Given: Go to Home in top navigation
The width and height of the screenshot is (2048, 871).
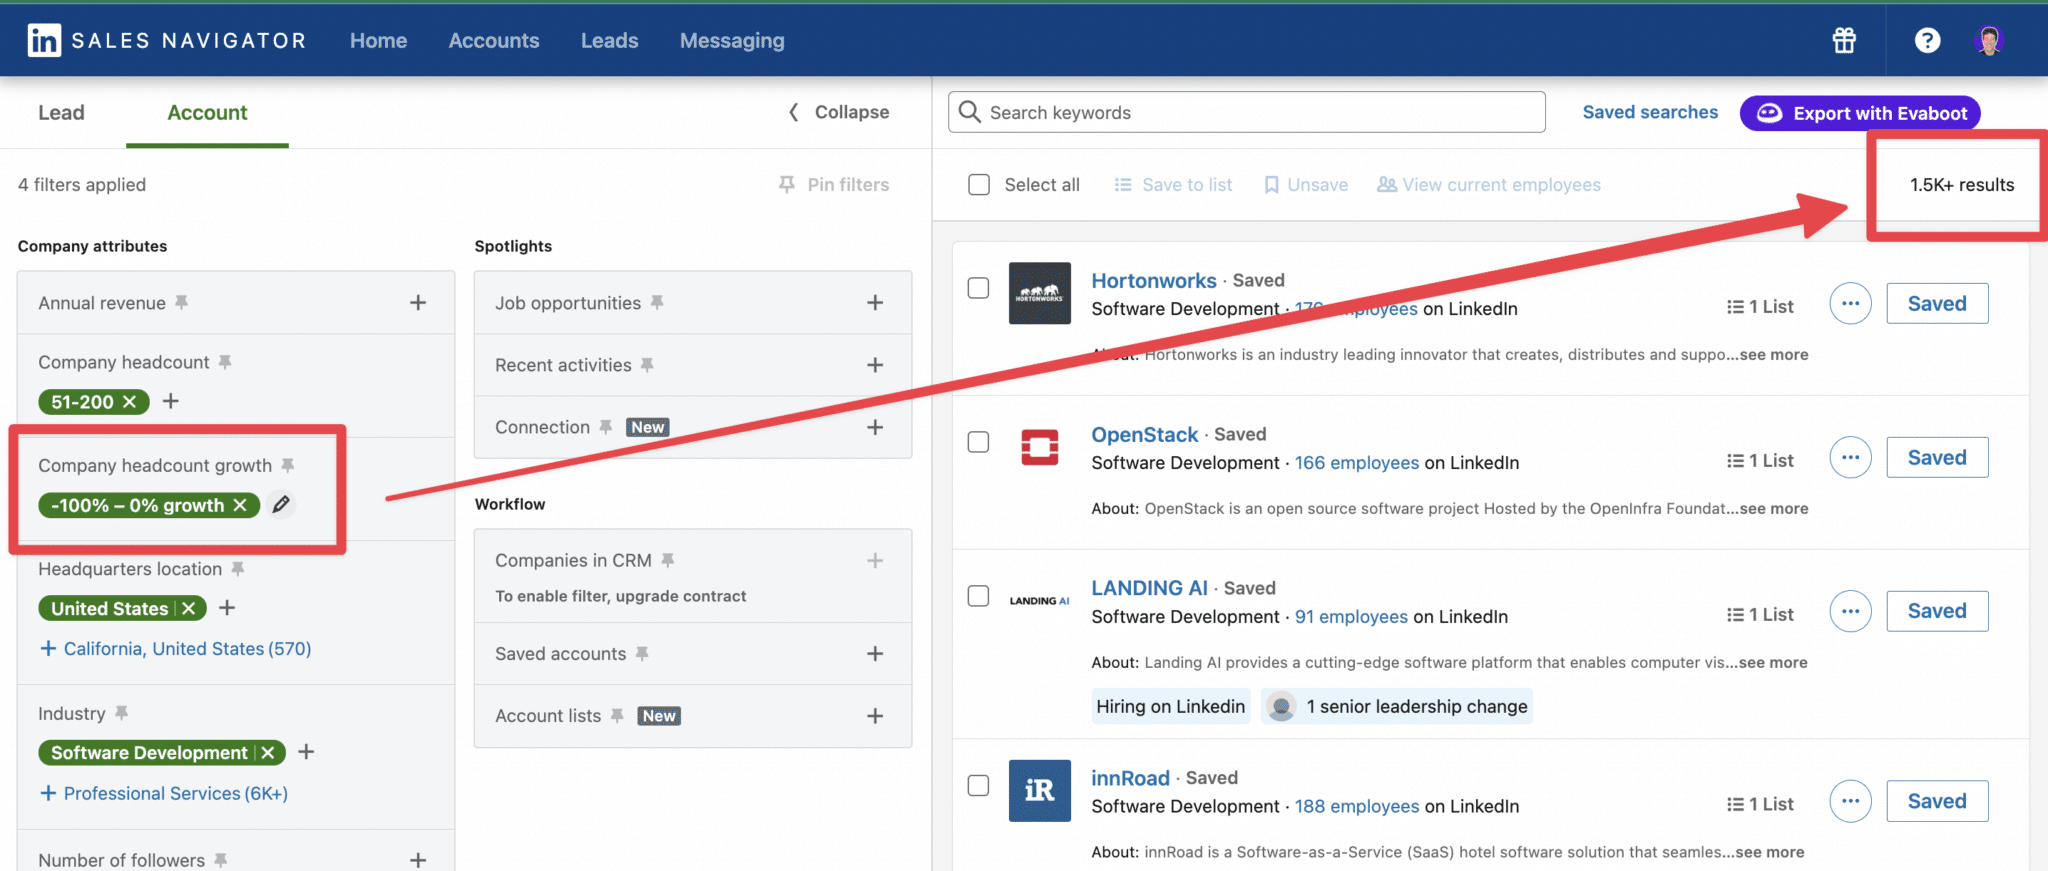Looking at the screenshot, I should pyautogui.click(x=378, y=40).
